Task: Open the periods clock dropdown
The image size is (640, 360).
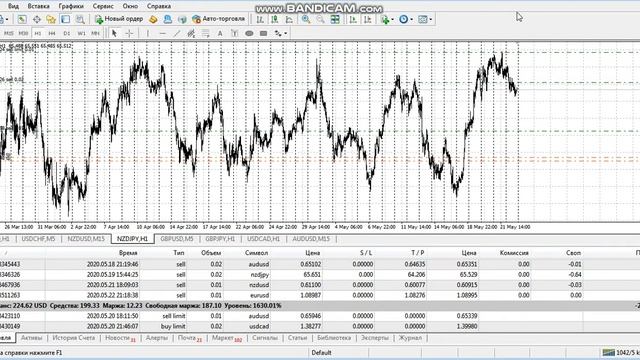Action: pos(406,19)
